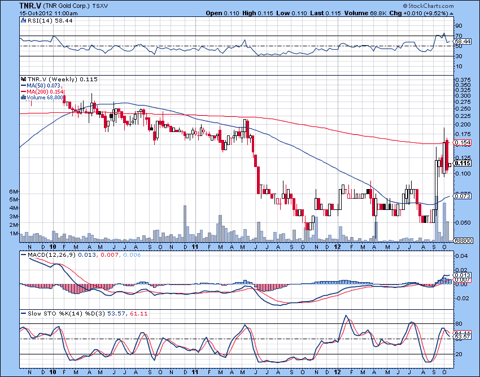Click the 0.375 price axis label
The image size is (480, 377).
463,80
